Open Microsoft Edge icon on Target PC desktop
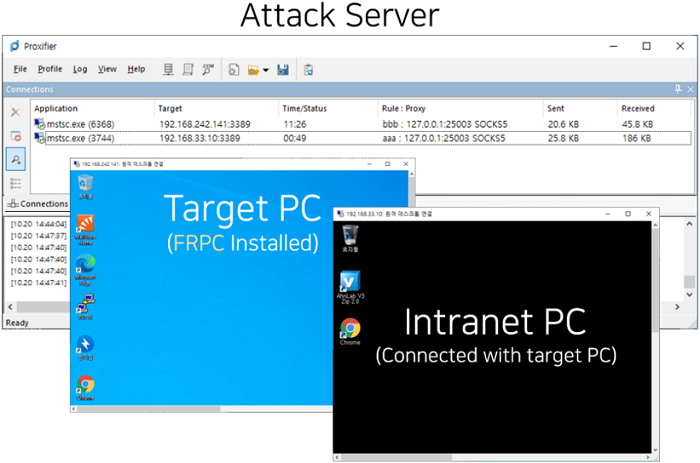Image resolution: width=700 pixels, height=463 pixels. pyautogui.click(x=85, y=270)
